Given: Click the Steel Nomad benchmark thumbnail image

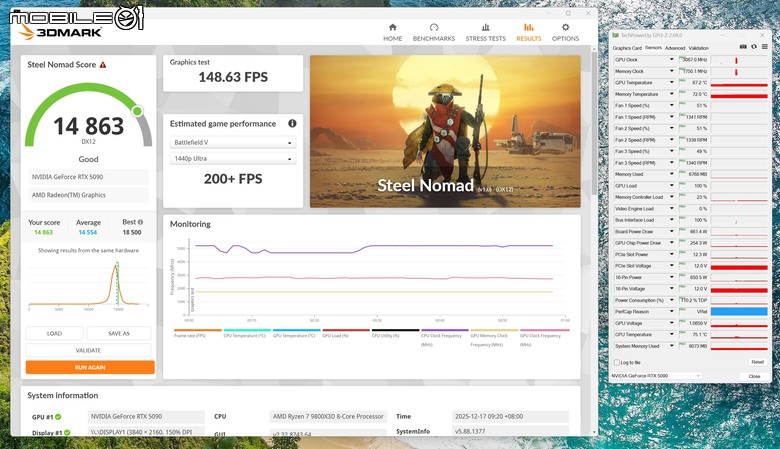Looking at the screenshot, I should point(445,131).
